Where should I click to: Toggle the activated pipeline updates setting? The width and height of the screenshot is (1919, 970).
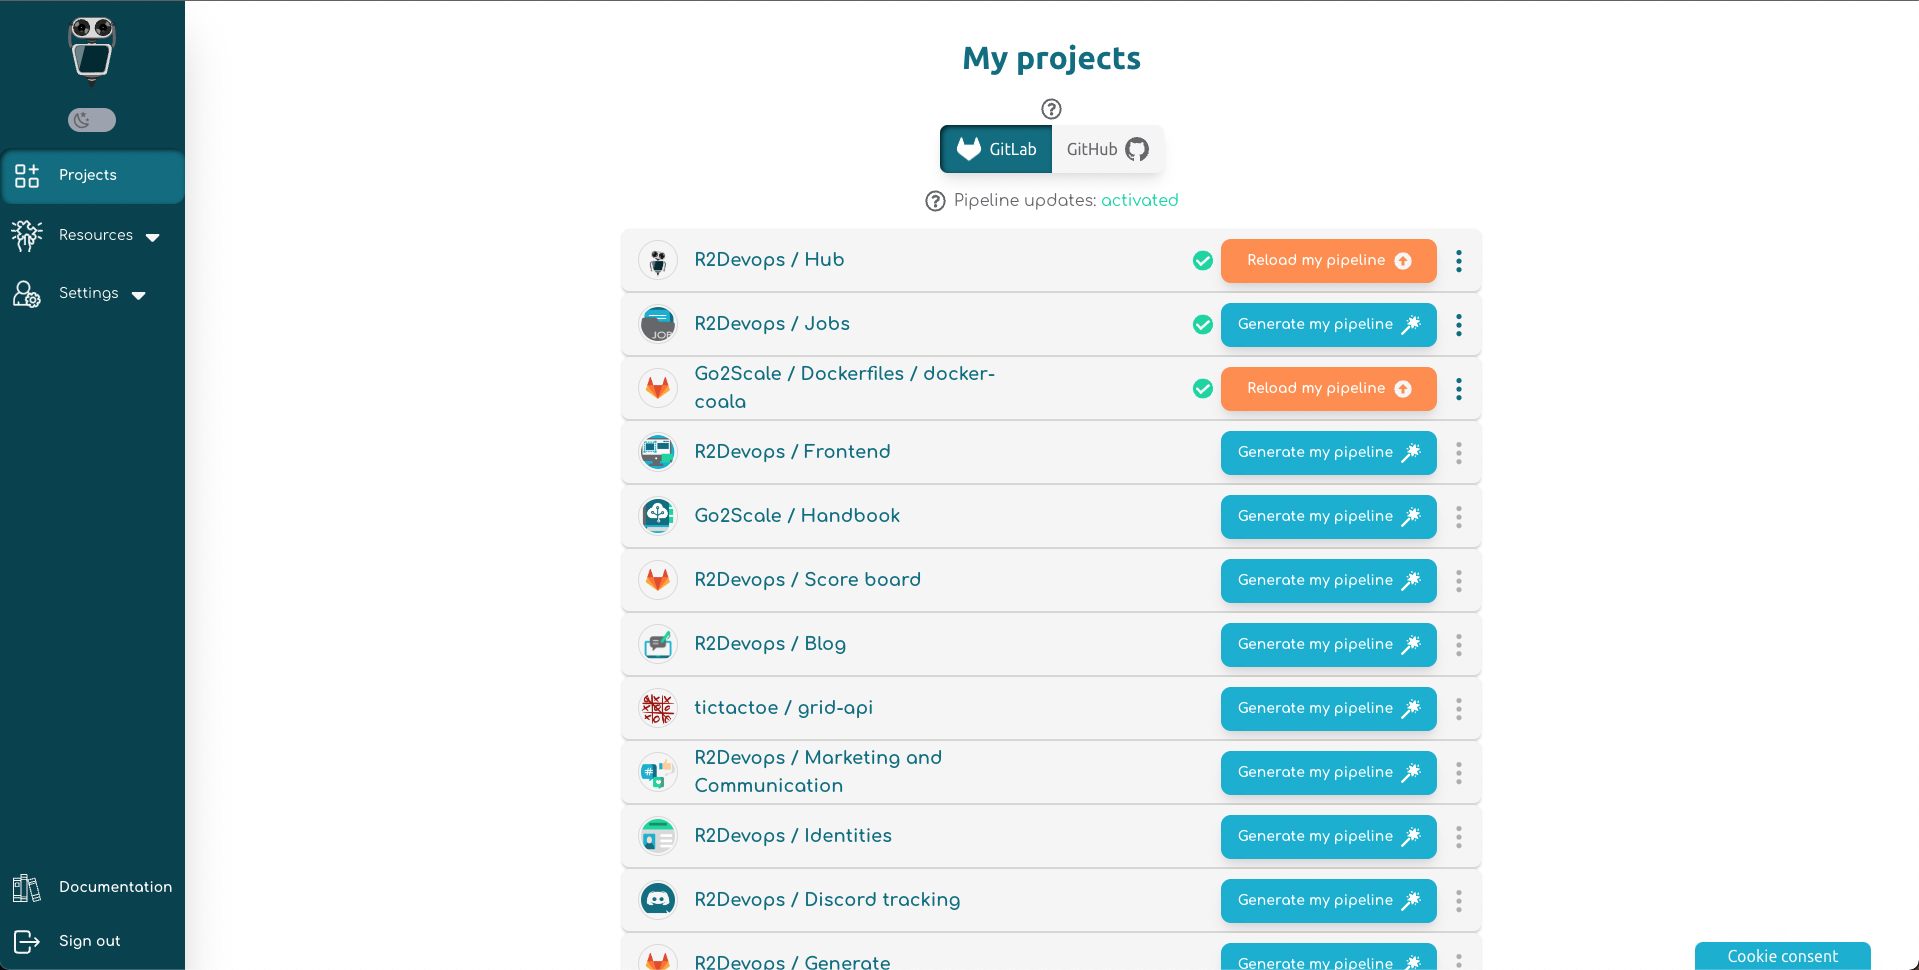point(1139,200)
